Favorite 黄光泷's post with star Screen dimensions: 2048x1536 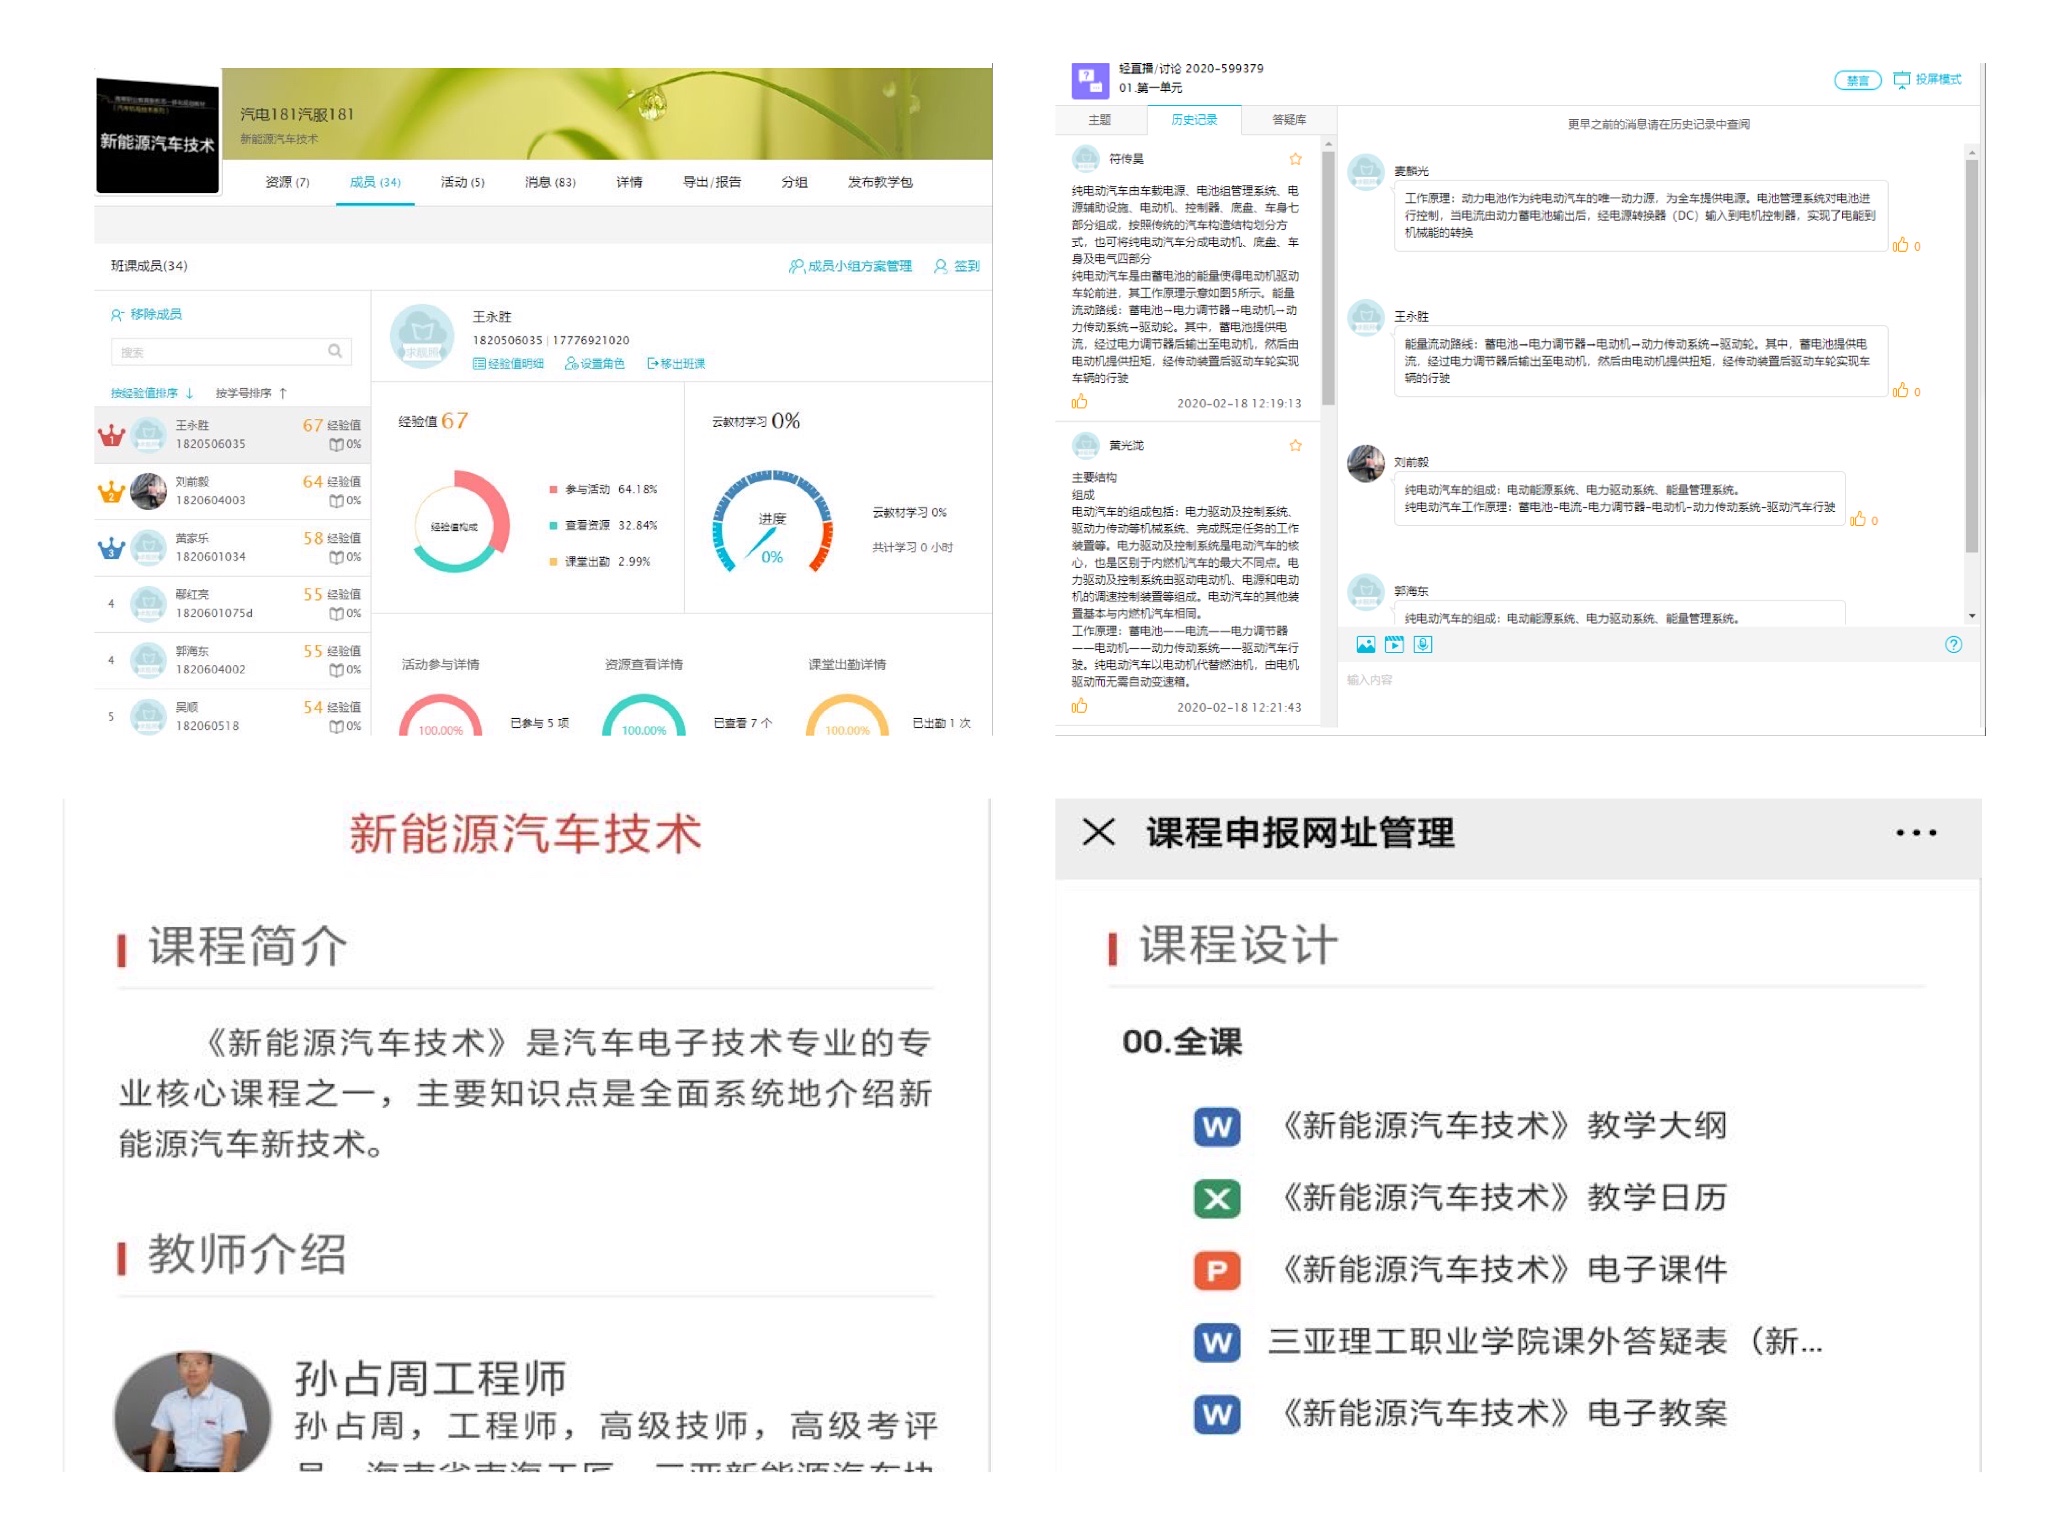click(1295, 445)
